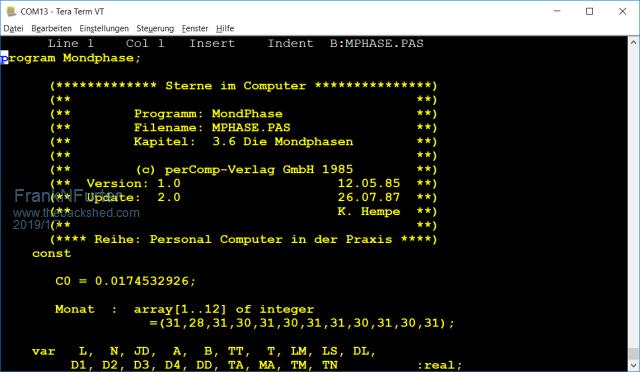Click the highlighted cursor on 'program'
This screenshot has width=640, height=372.
coord(4,58)
